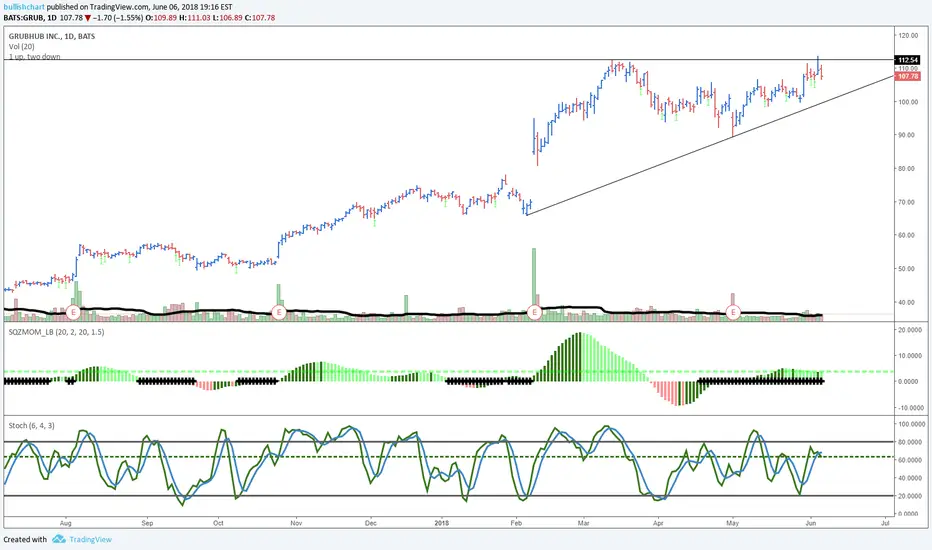Click the Vol (20) indicator label
The width and height of the screenshot is (932, 550).
21,46
